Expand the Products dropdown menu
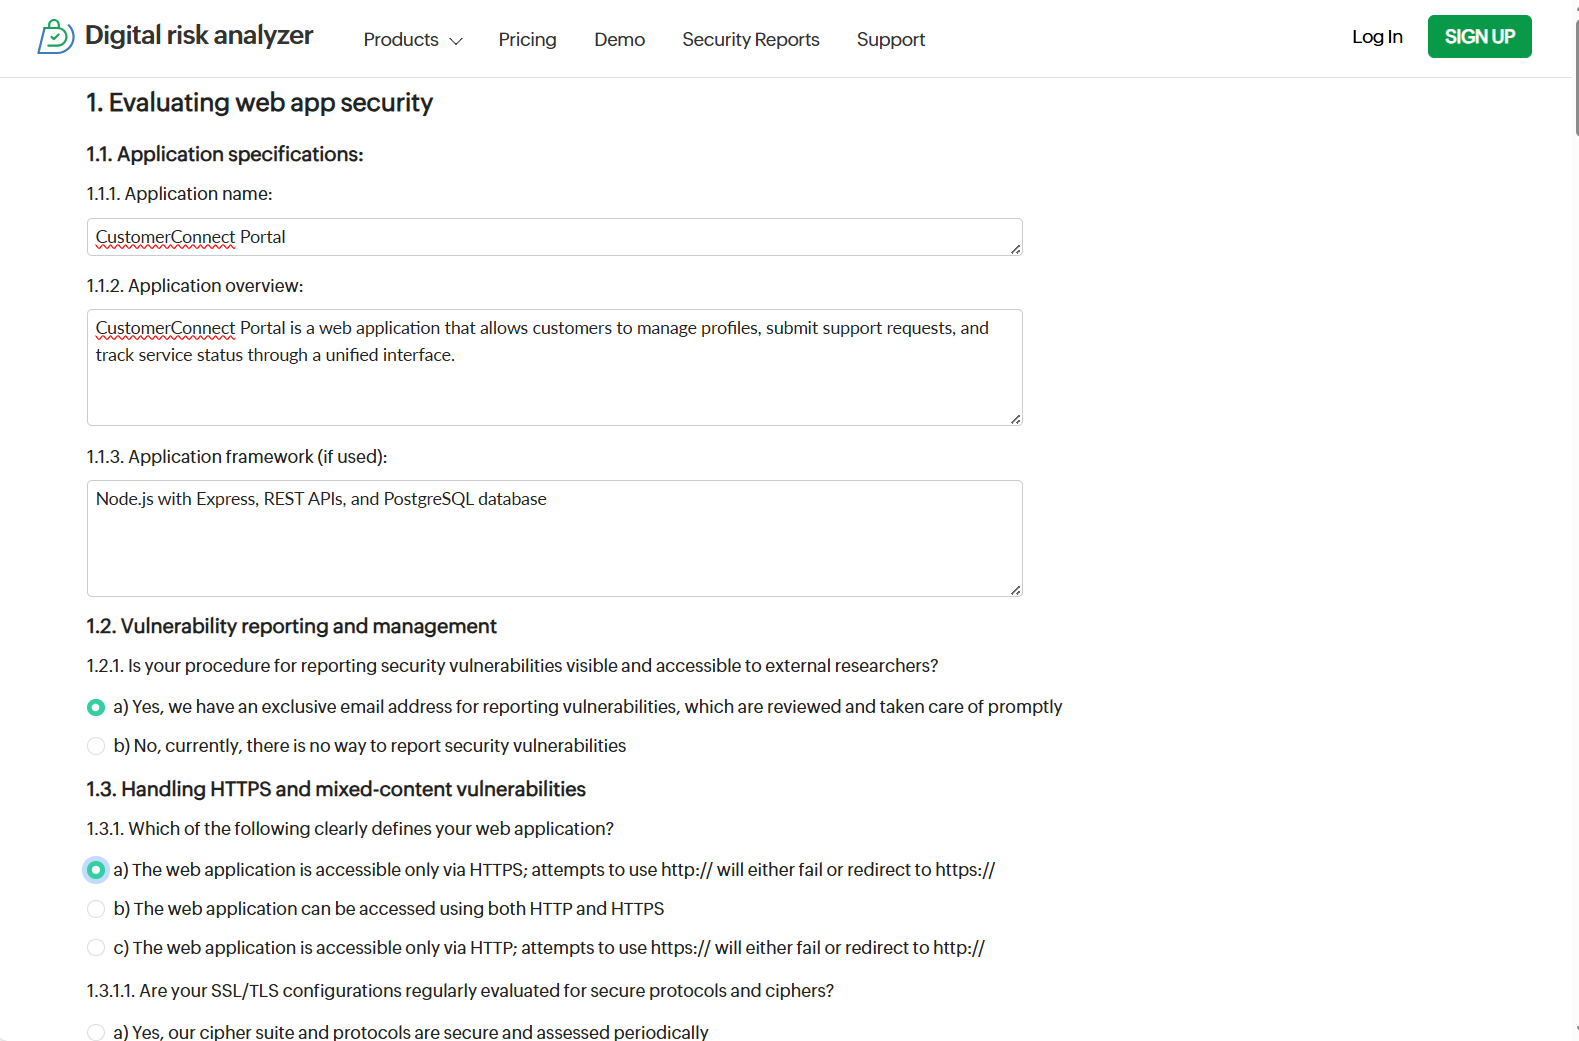 point(401,40)
